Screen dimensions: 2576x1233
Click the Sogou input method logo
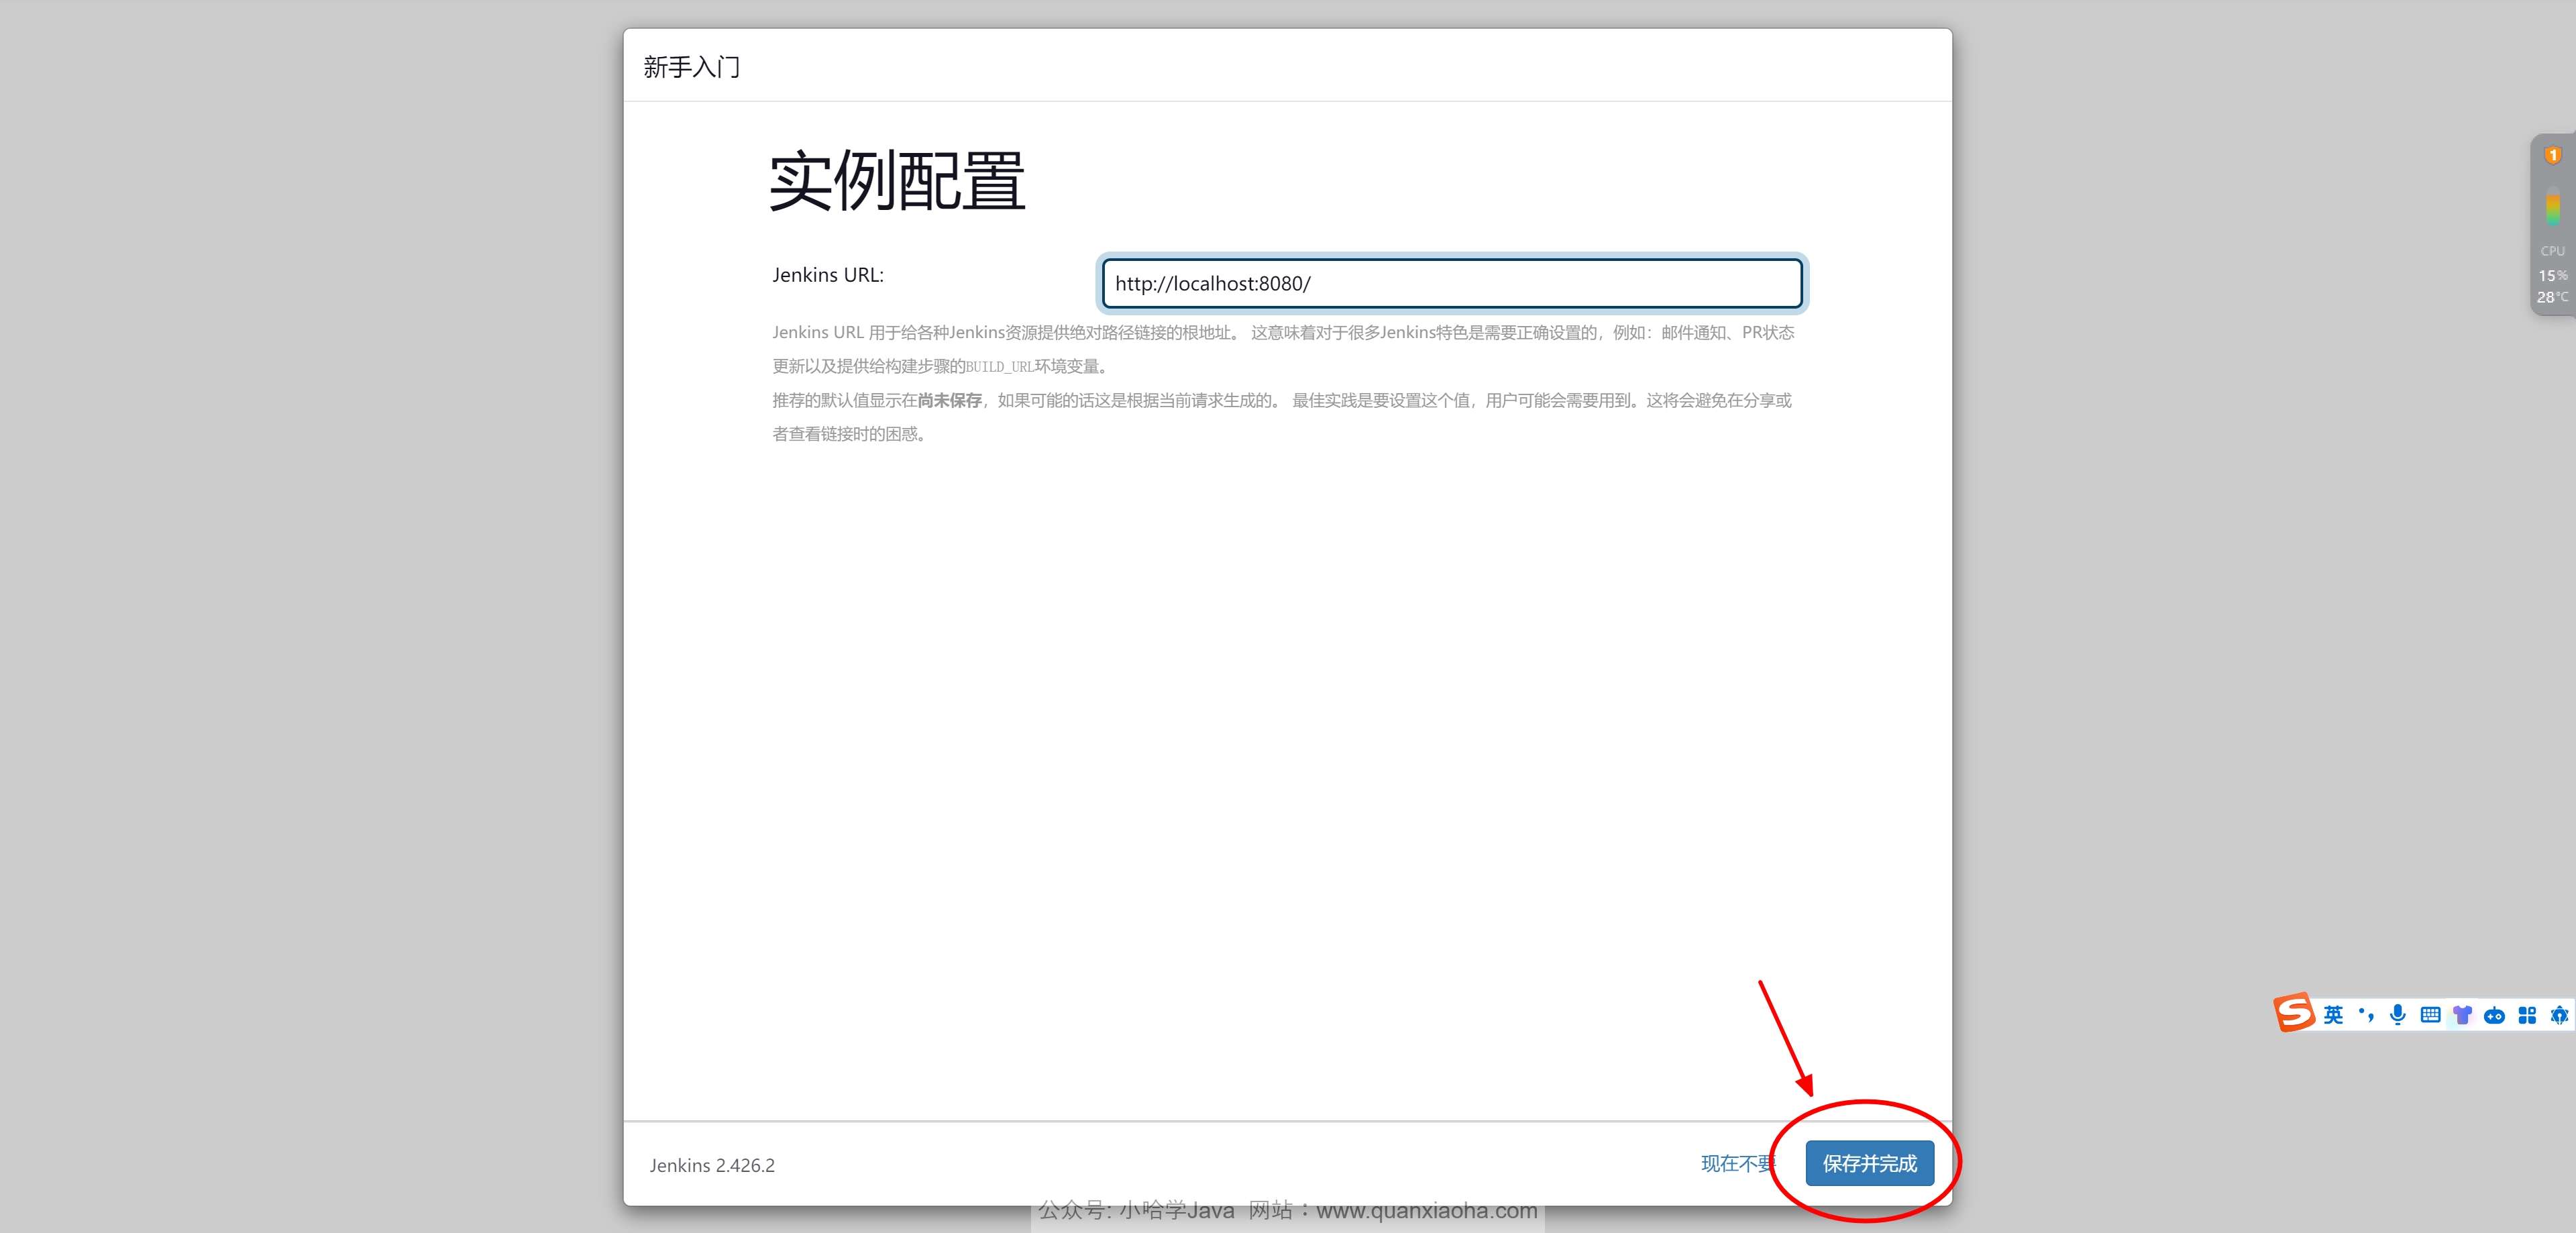2294,1012
